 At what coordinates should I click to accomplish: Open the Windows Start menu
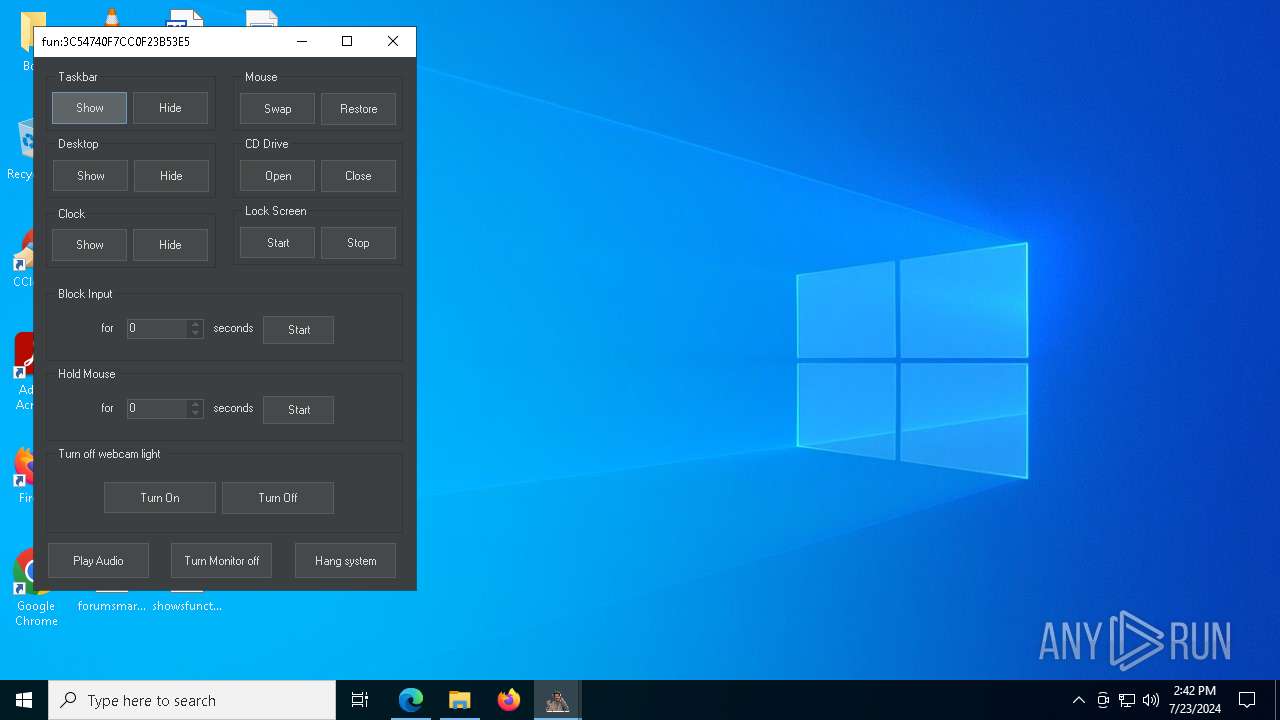pos(24,700)
